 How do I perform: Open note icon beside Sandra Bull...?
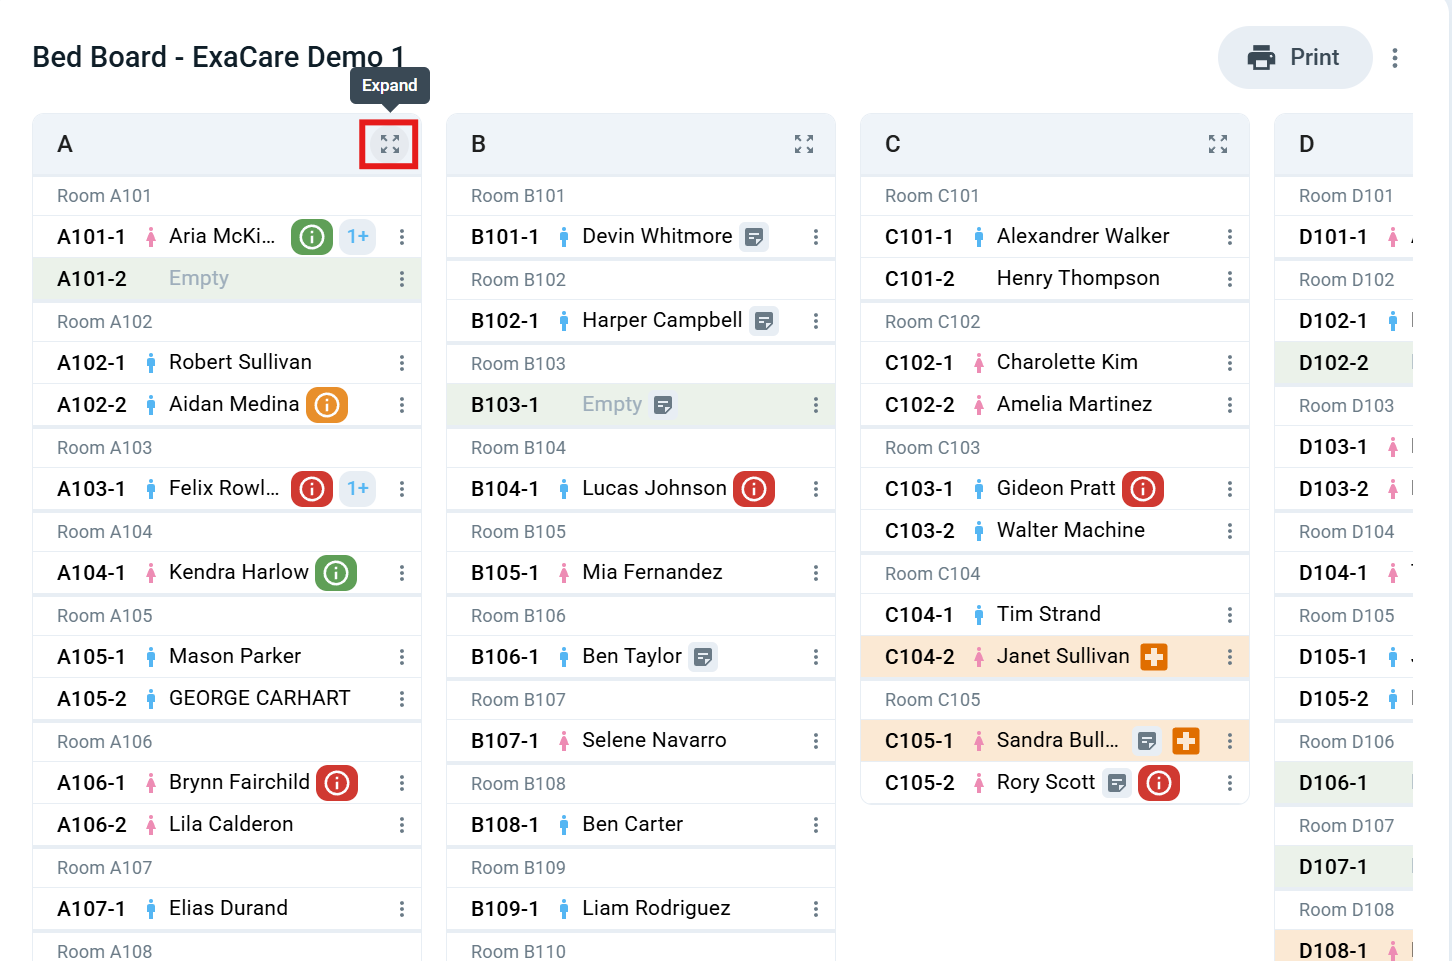tap(1147, 741)
